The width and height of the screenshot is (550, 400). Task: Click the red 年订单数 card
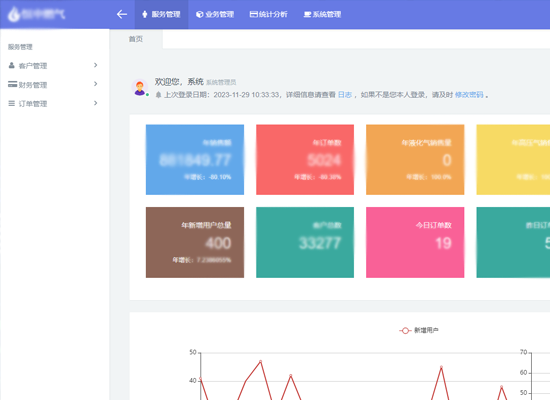tap(305, 159)
